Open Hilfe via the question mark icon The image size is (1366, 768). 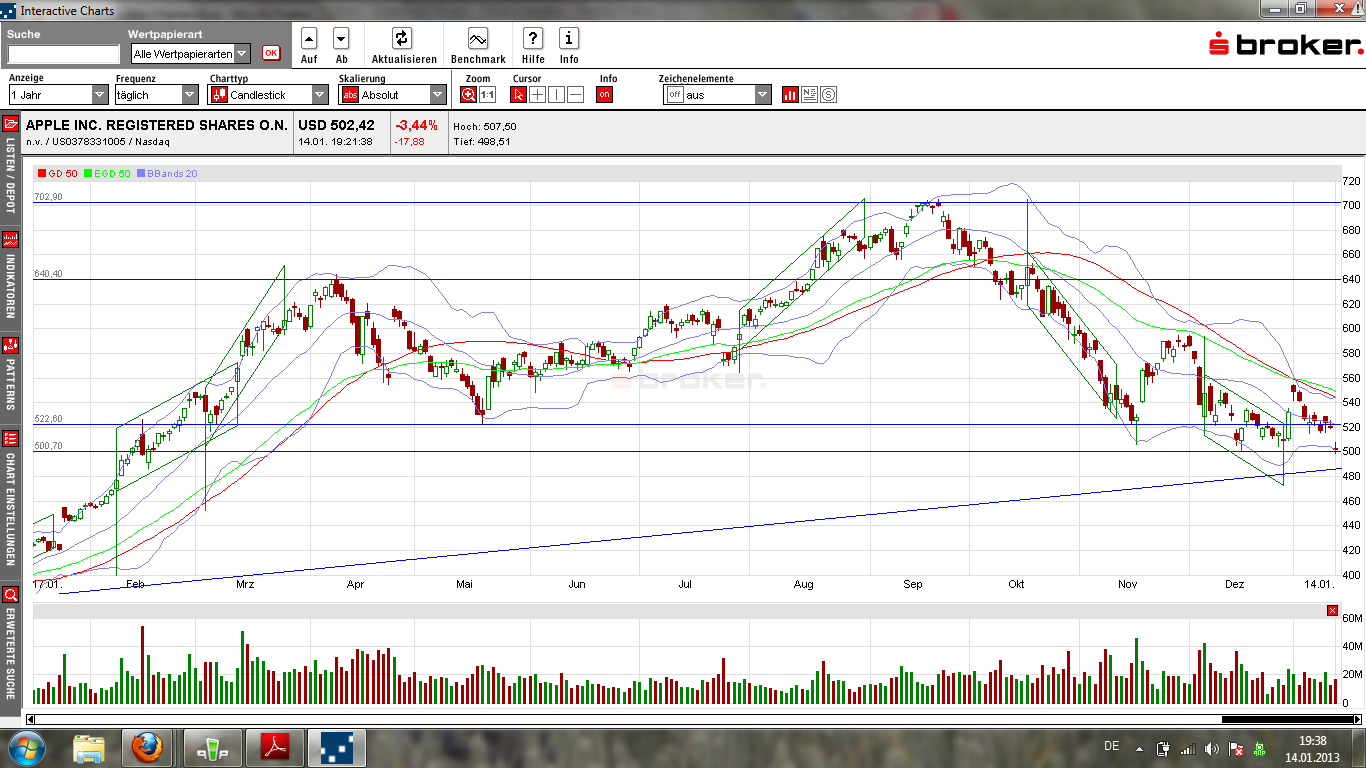(x=533, y=39)
